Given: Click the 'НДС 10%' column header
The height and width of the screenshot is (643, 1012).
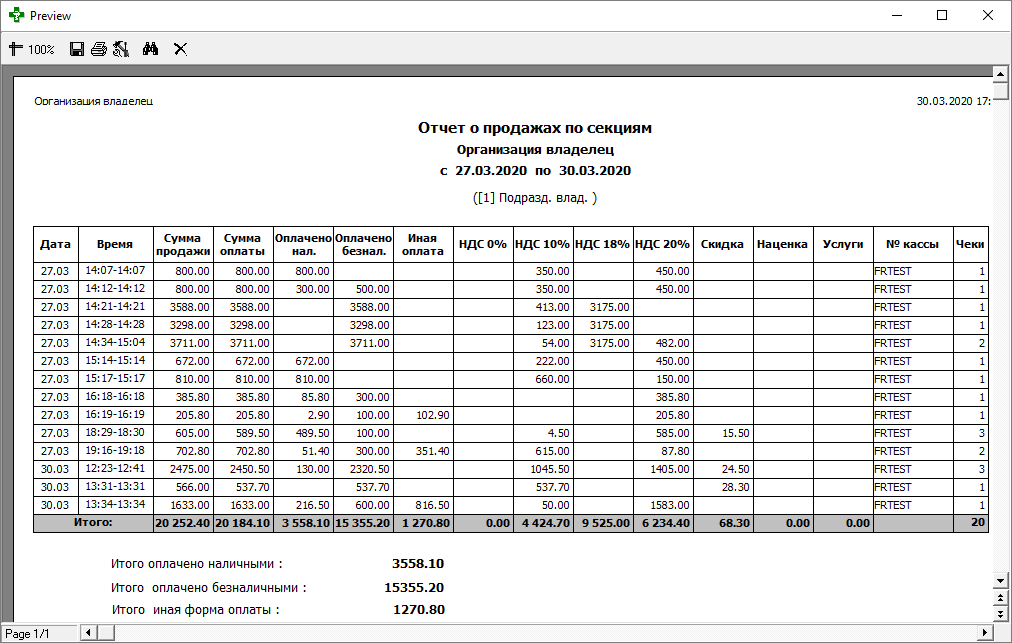Looking at the screenshot, I should pyautogui.click(x=543, y=244).
